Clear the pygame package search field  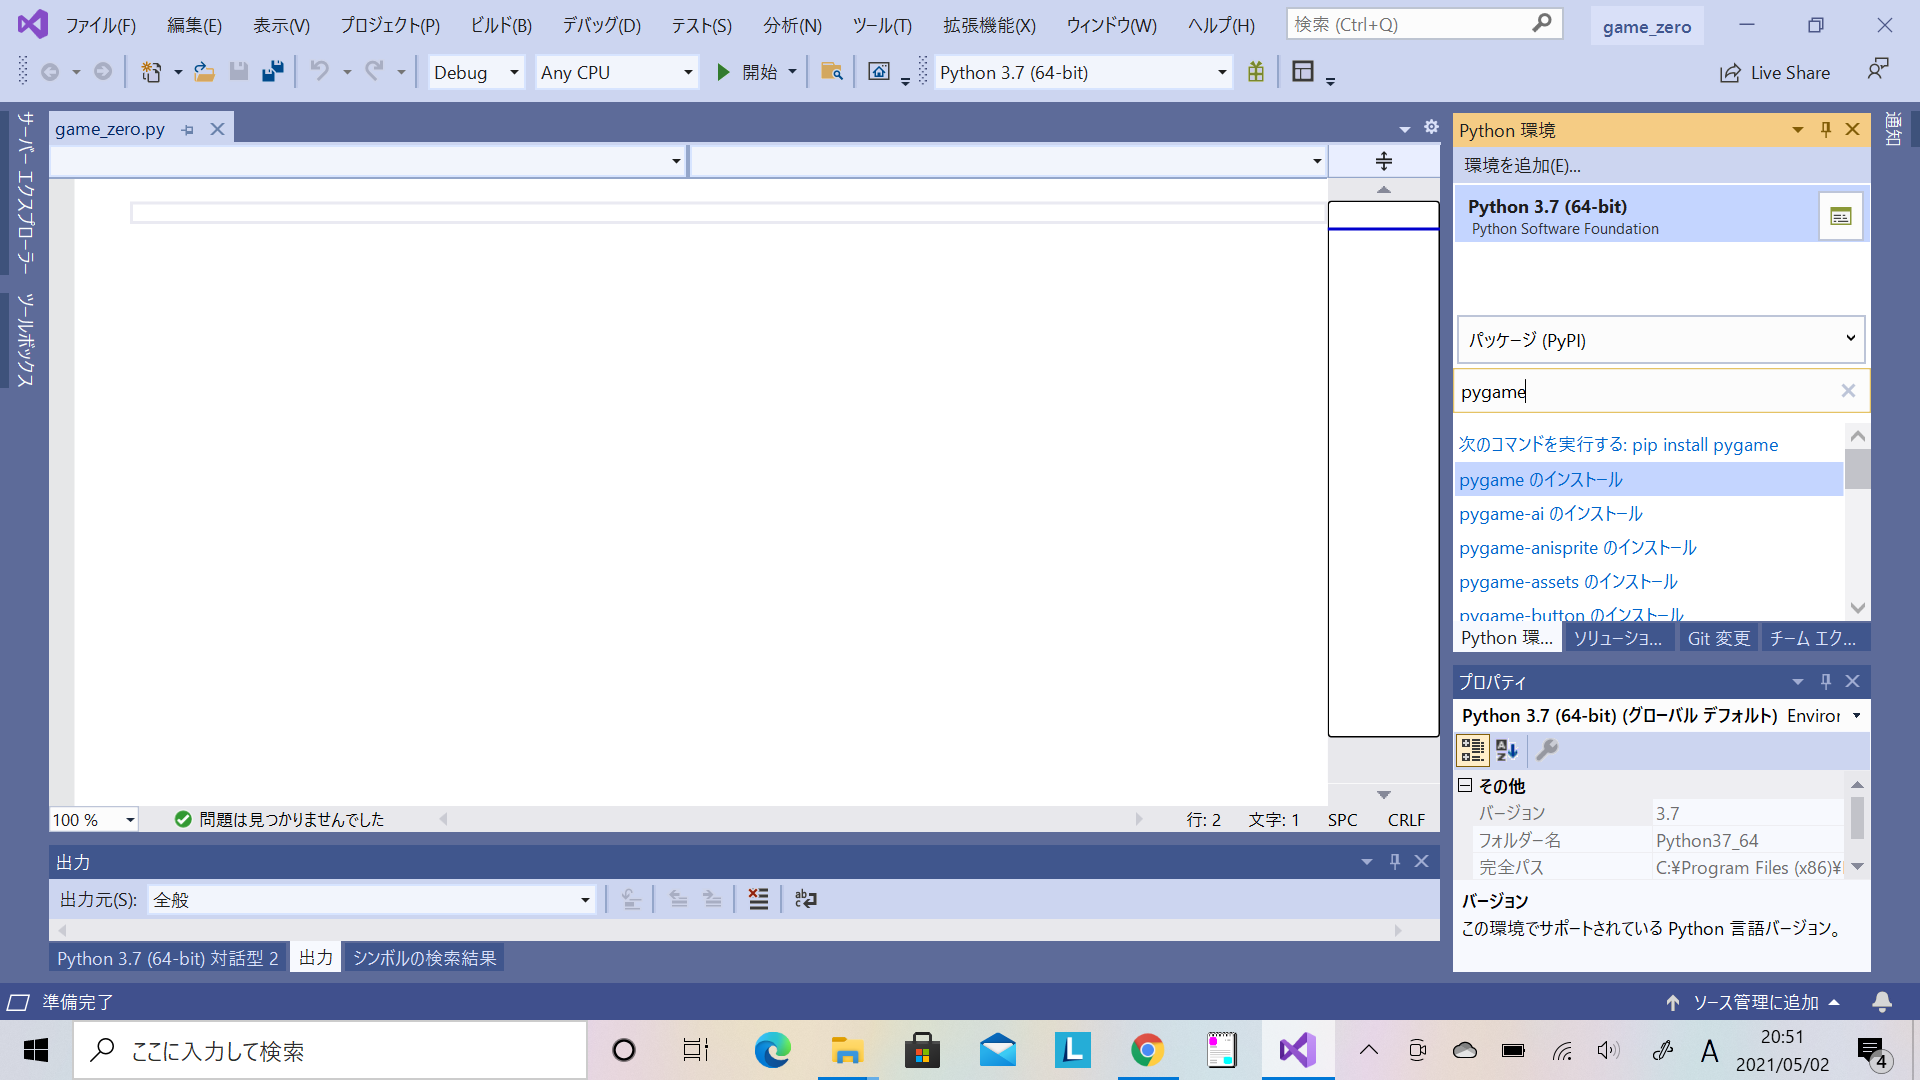(1848, 391)
